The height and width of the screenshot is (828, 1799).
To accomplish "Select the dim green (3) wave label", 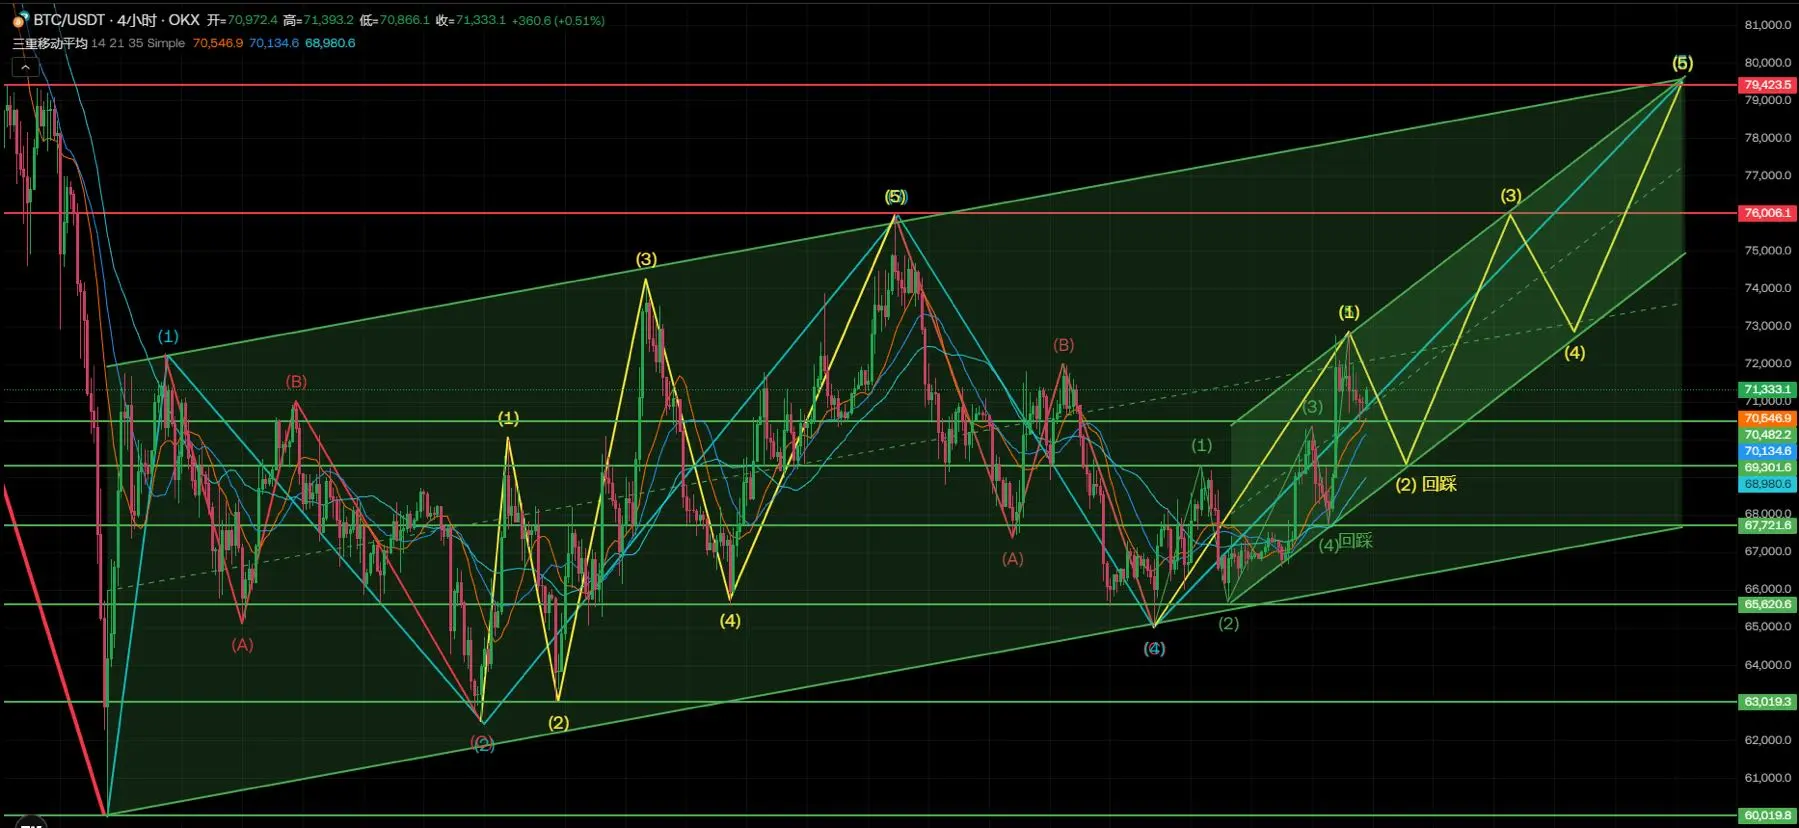I will [1313, 407].
